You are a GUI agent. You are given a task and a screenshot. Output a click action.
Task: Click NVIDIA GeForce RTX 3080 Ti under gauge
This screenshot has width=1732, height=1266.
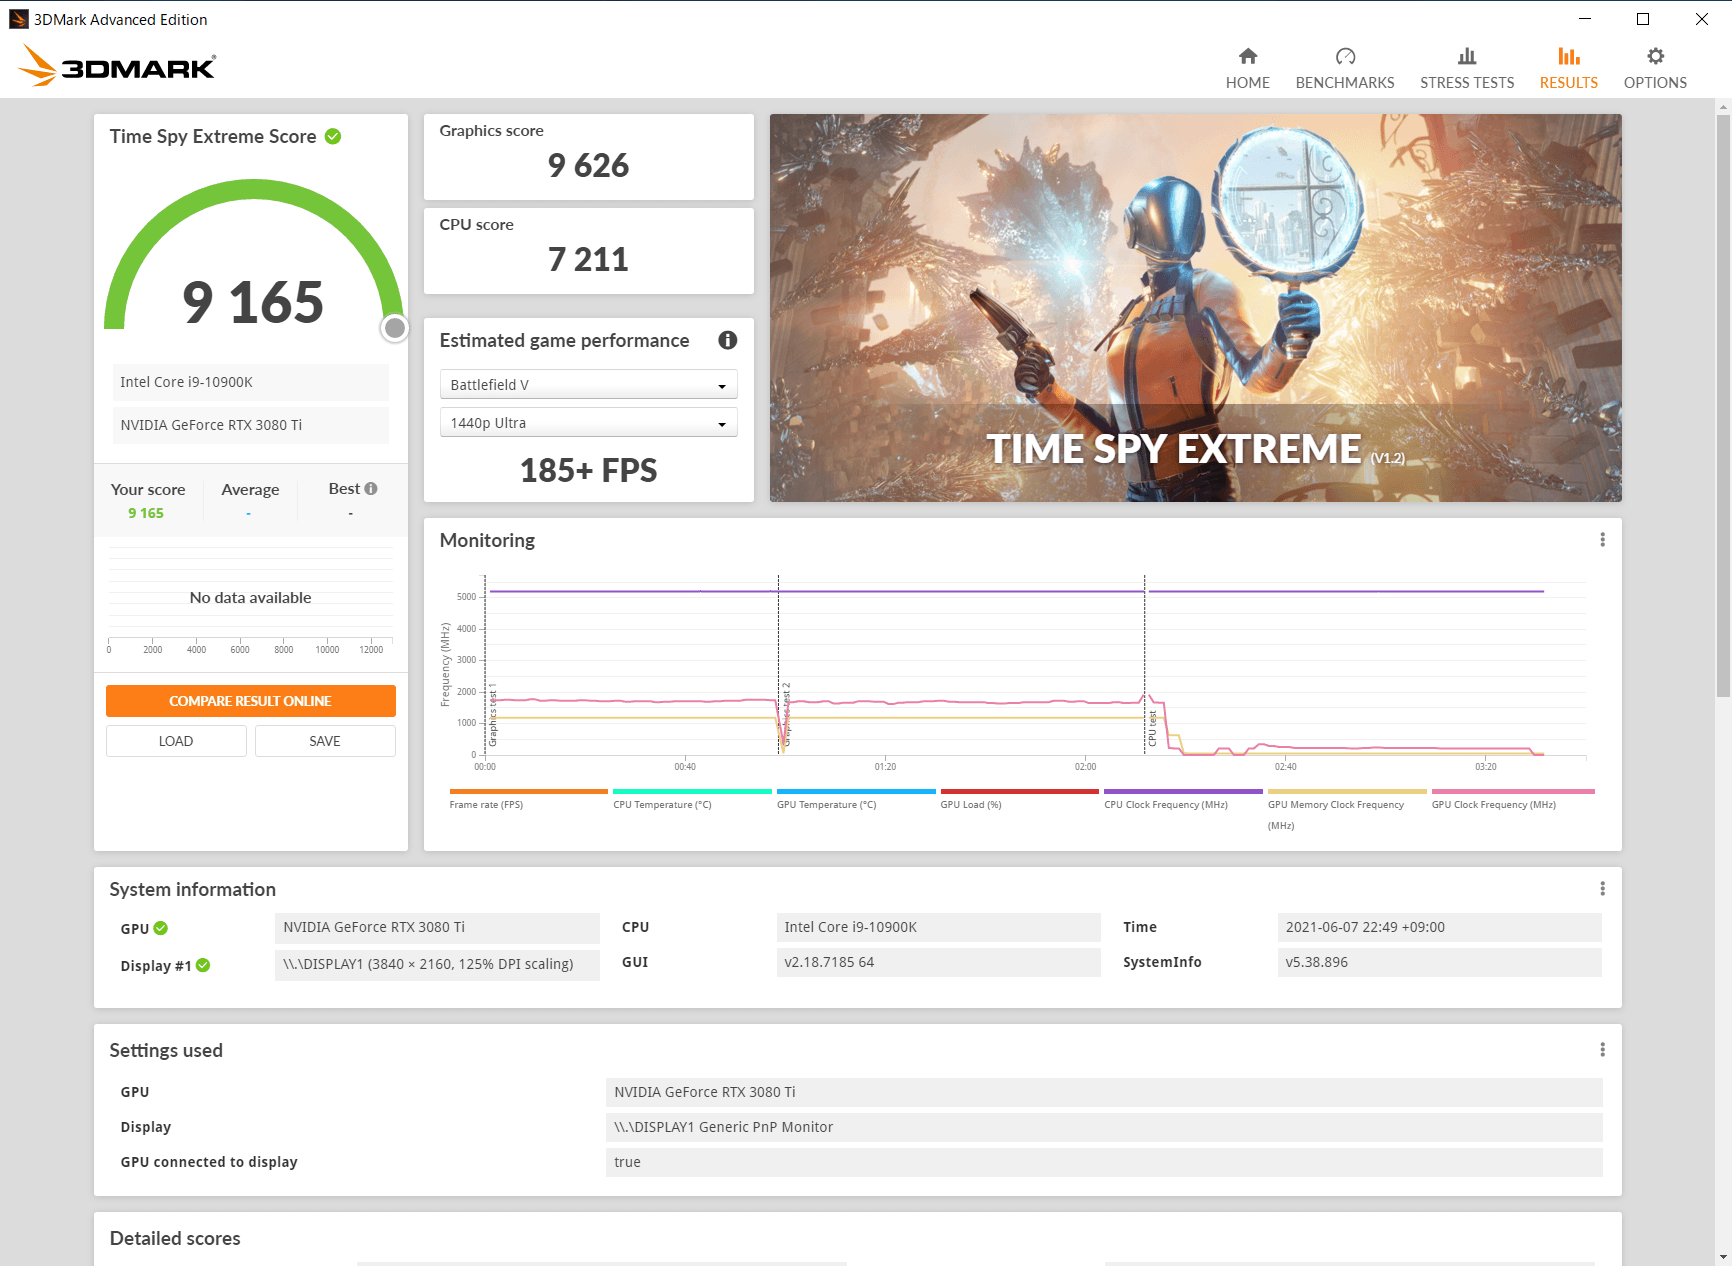point(250,425)
